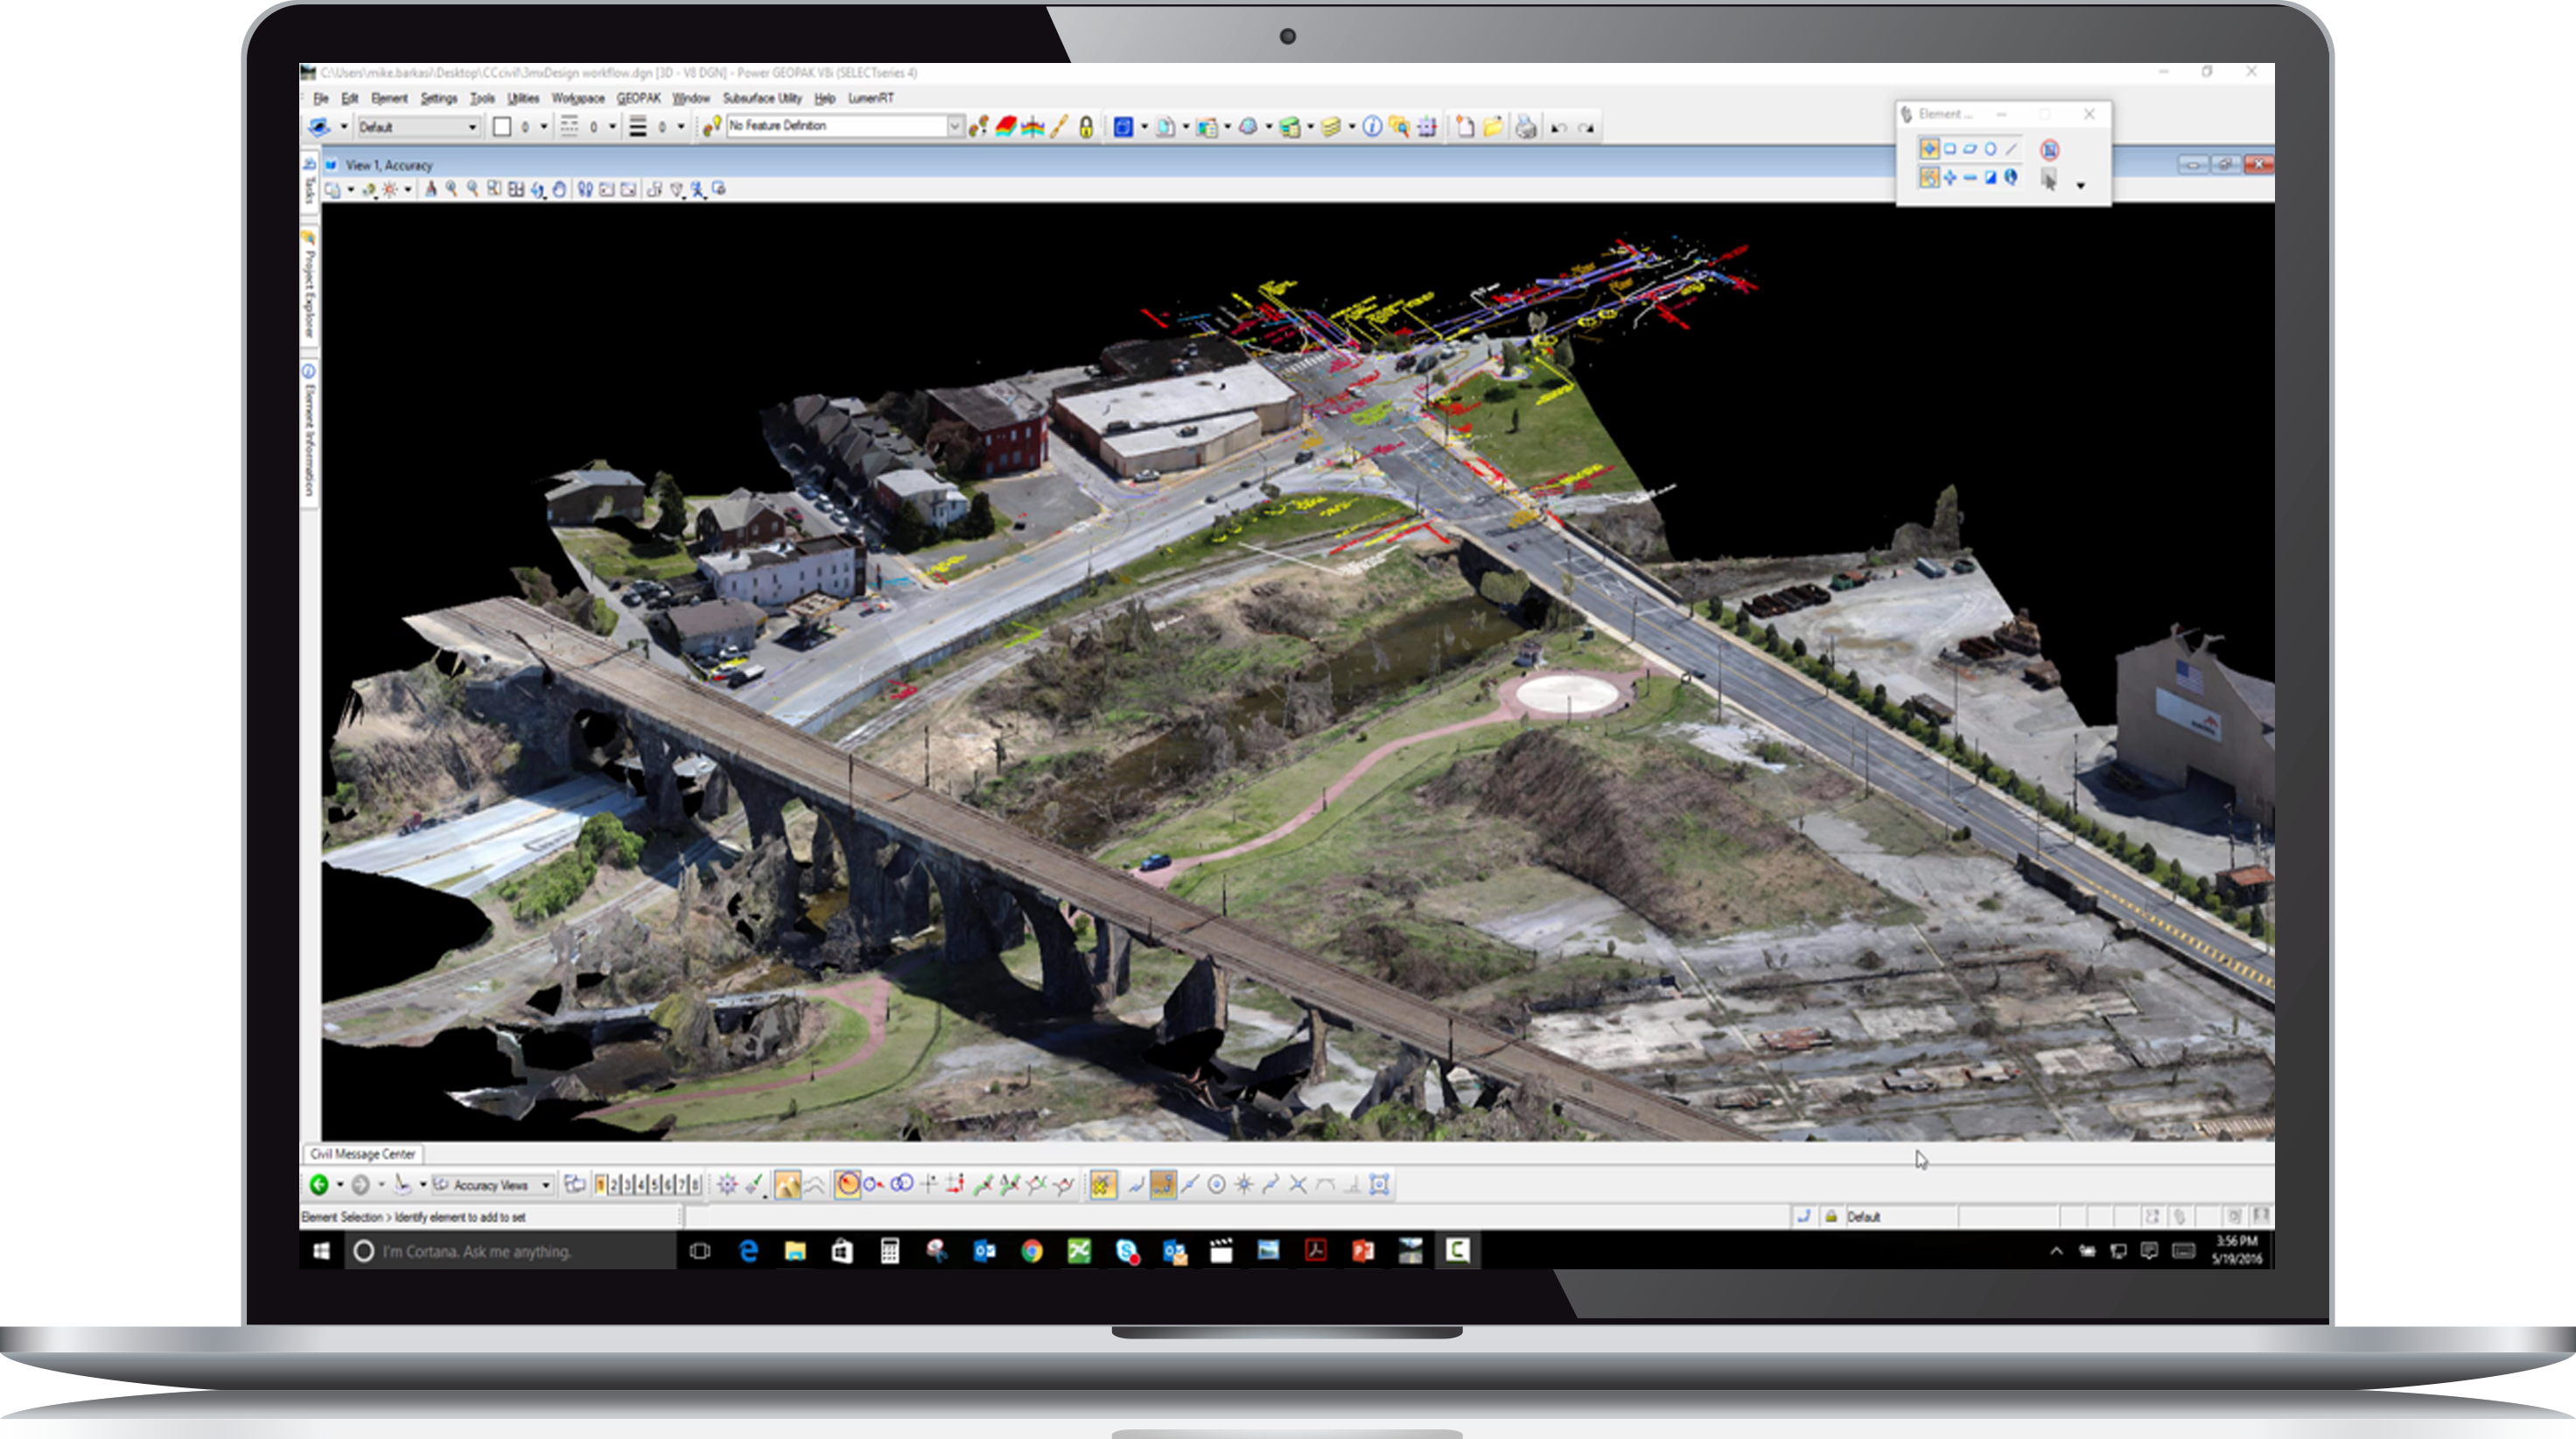2576x1439 pixels.
Task: Select the Walk tool in the view toolbar
Action: pyautogui.click(x=586, y=188)
